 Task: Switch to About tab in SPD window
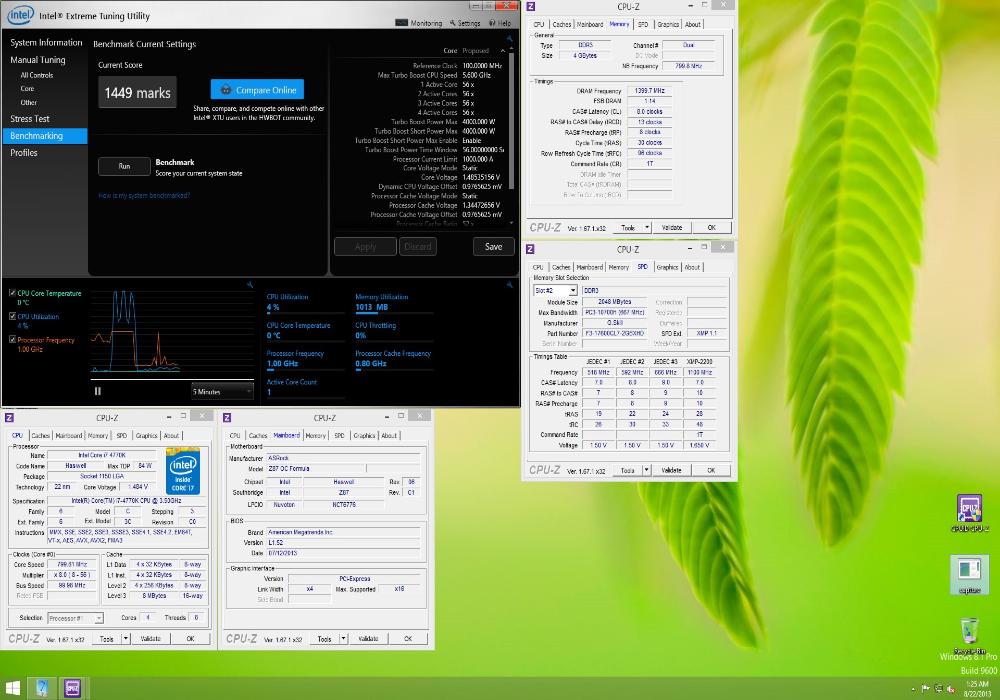[x=693, y=267]
